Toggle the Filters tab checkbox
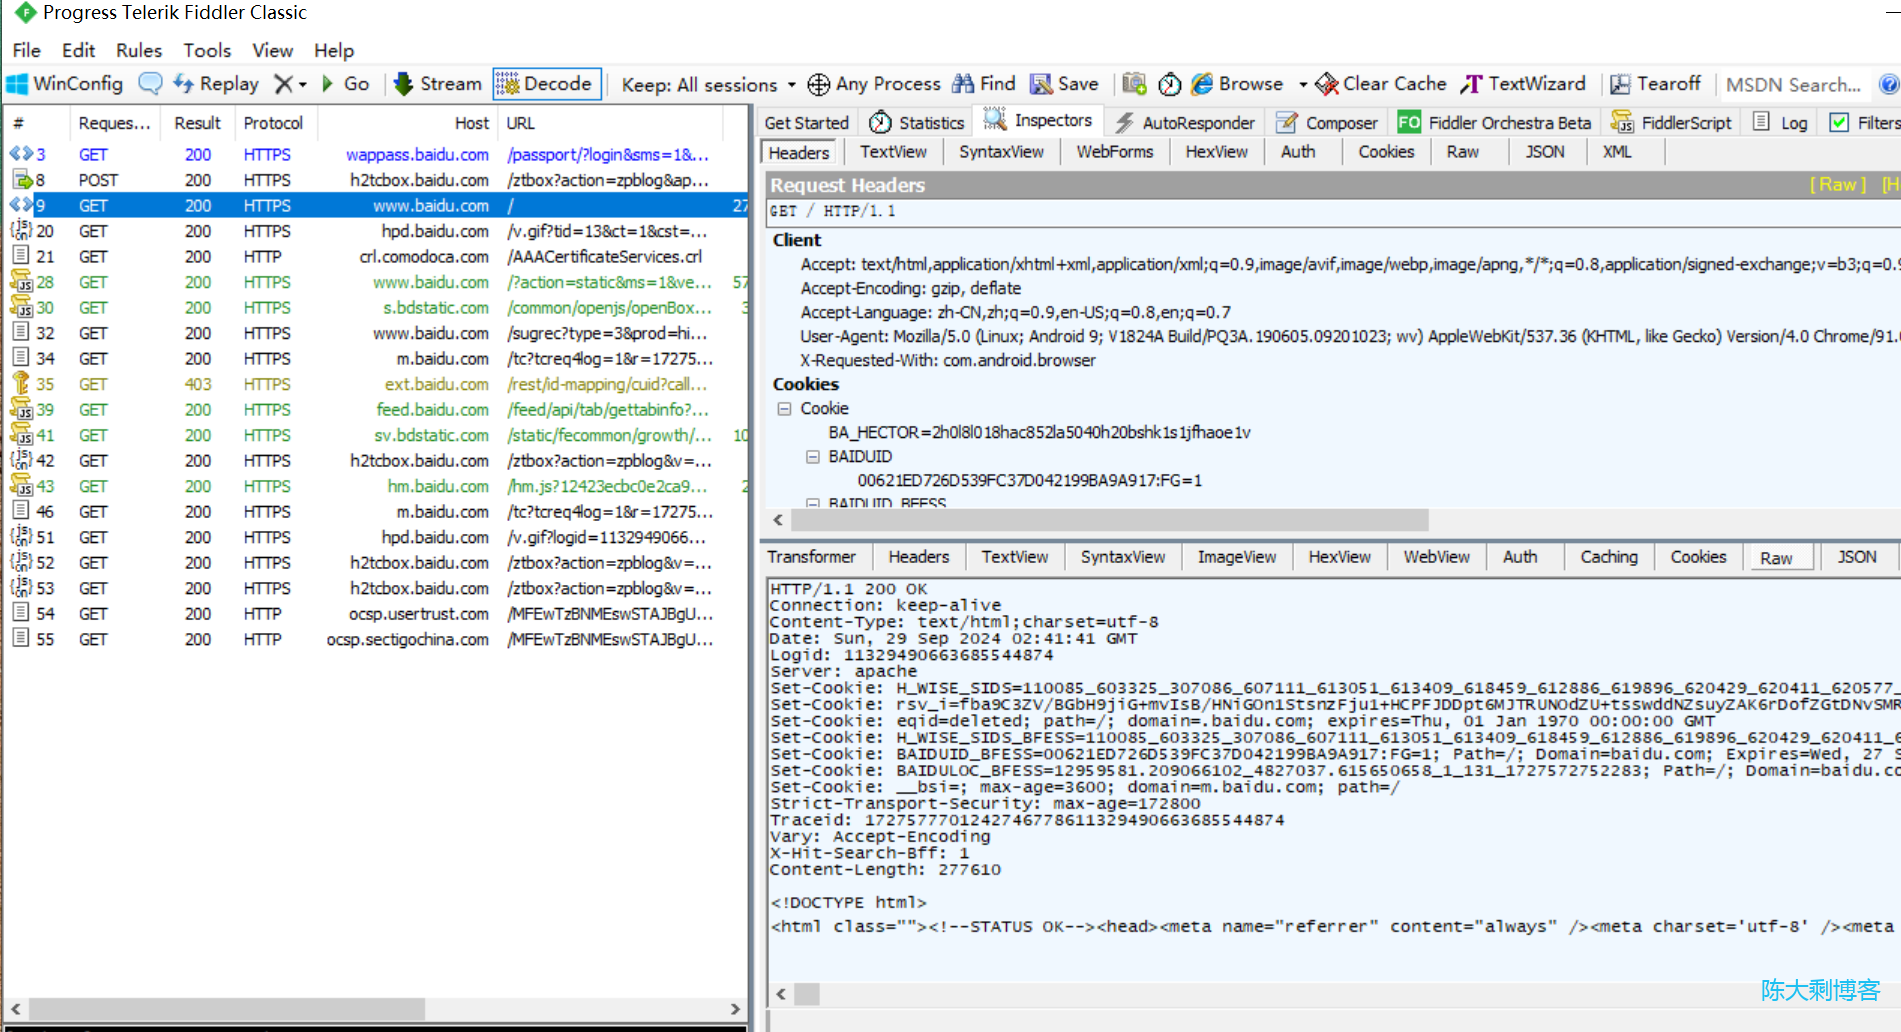1901x1032 pixels. [1839, 122]
